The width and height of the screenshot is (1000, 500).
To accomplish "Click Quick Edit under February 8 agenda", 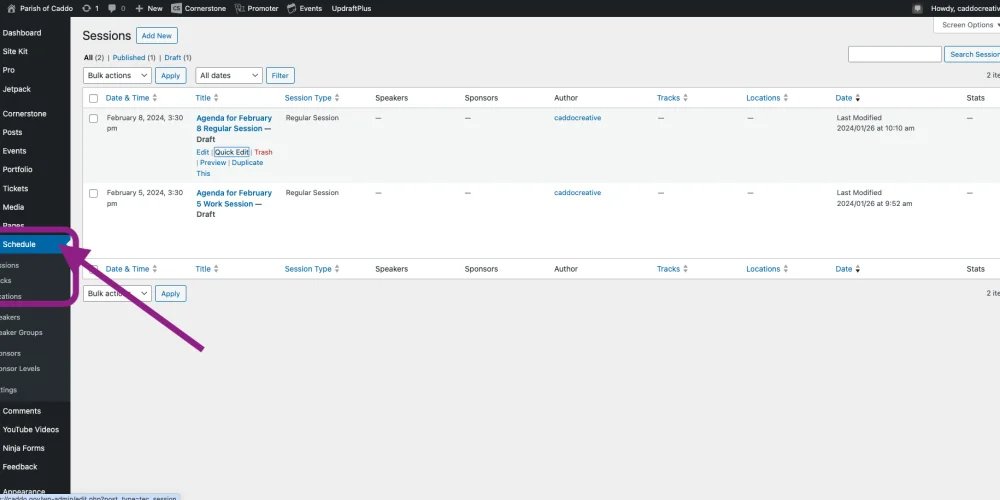I will pyautogui.click(x=232, y=152).
